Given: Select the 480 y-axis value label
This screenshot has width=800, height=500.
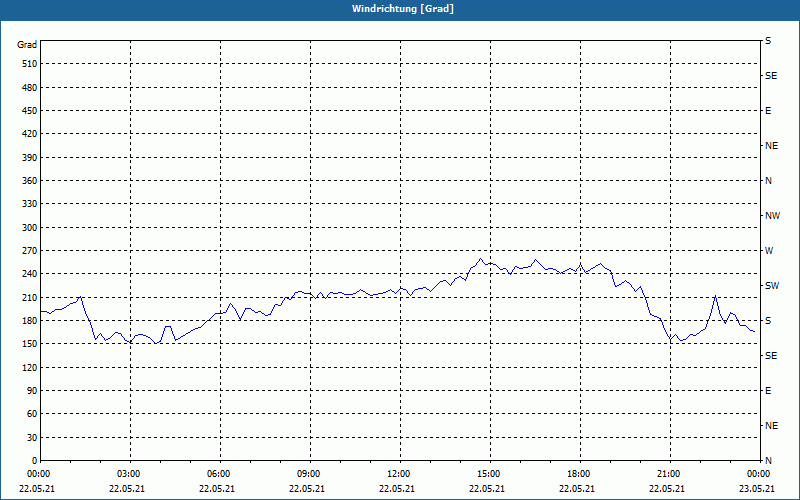Looking at the screenshot, I should pyautogui.click(x=30, y=88).
